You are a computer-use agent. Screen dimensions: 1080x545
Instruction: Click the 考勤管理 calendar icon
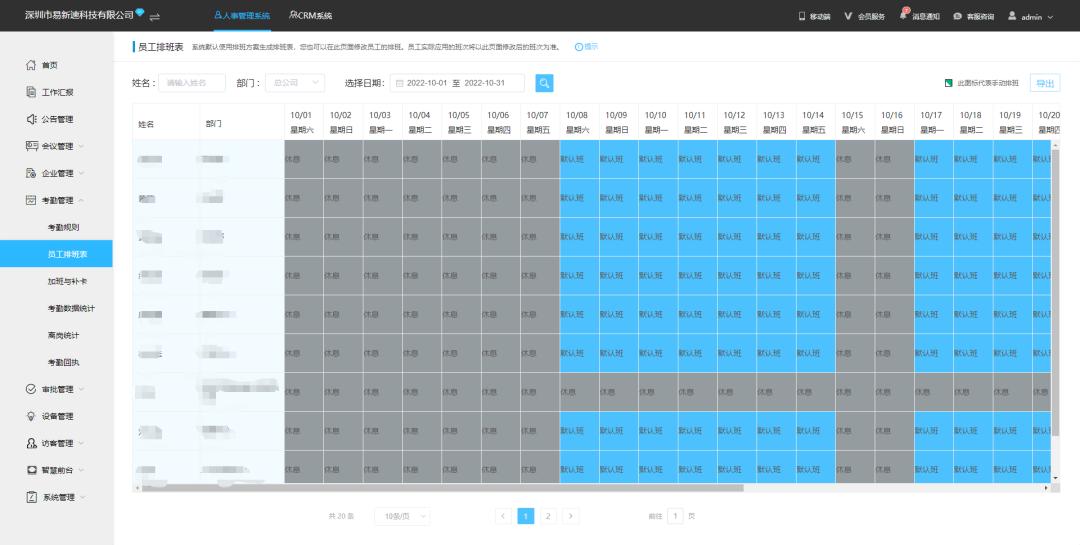[30, 200]
